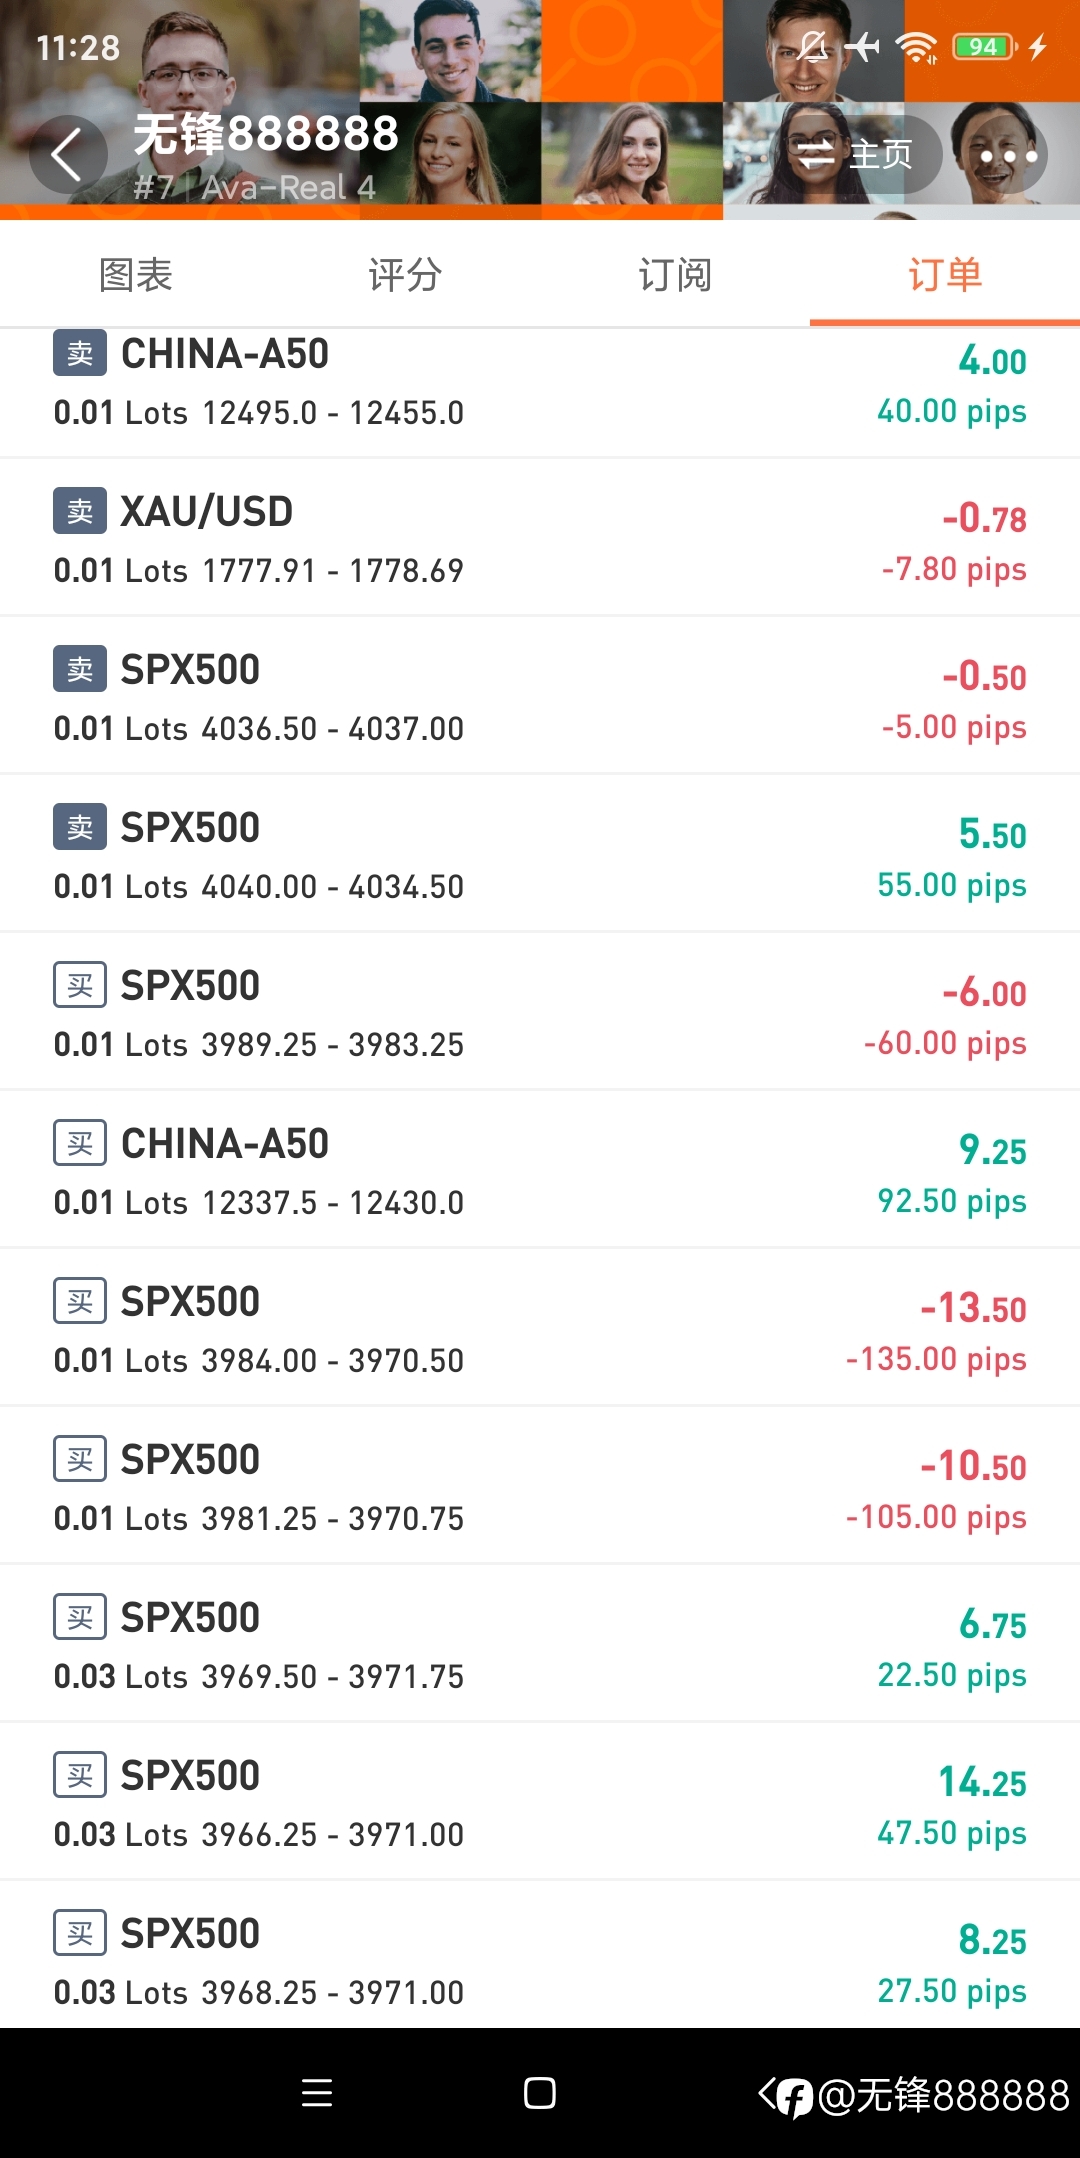This screenshot has width=1080, height=2158.
Task: Switch to the 评分 tab
Action: pos(405,274)
